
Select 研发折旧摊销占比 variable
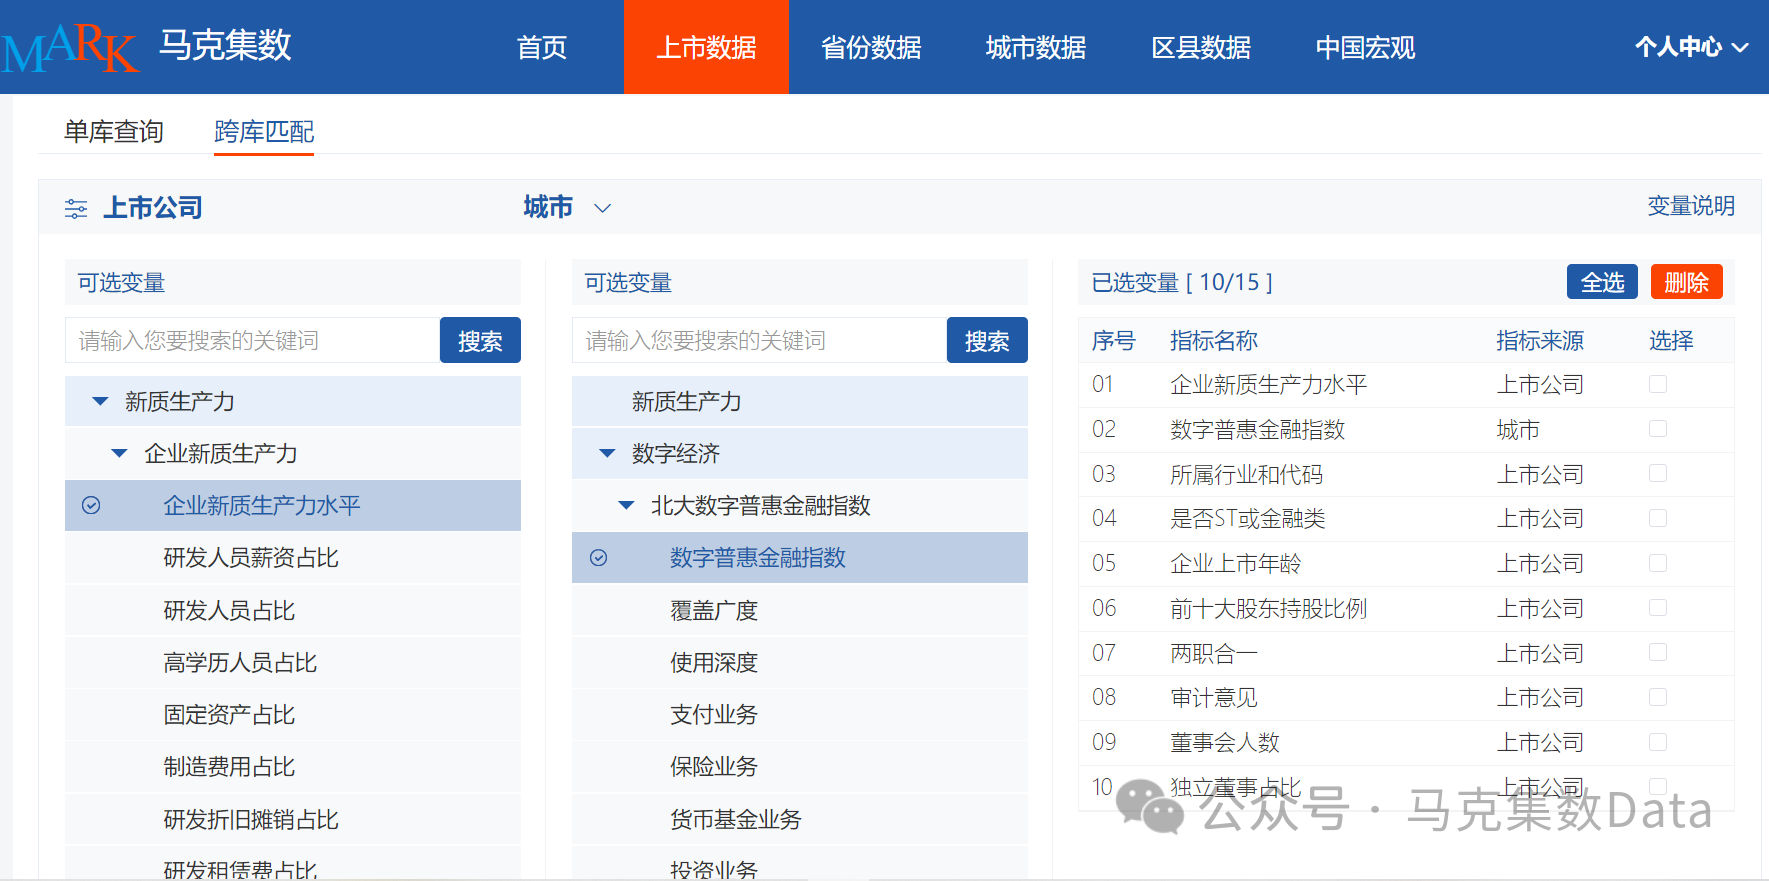point(292,819)
